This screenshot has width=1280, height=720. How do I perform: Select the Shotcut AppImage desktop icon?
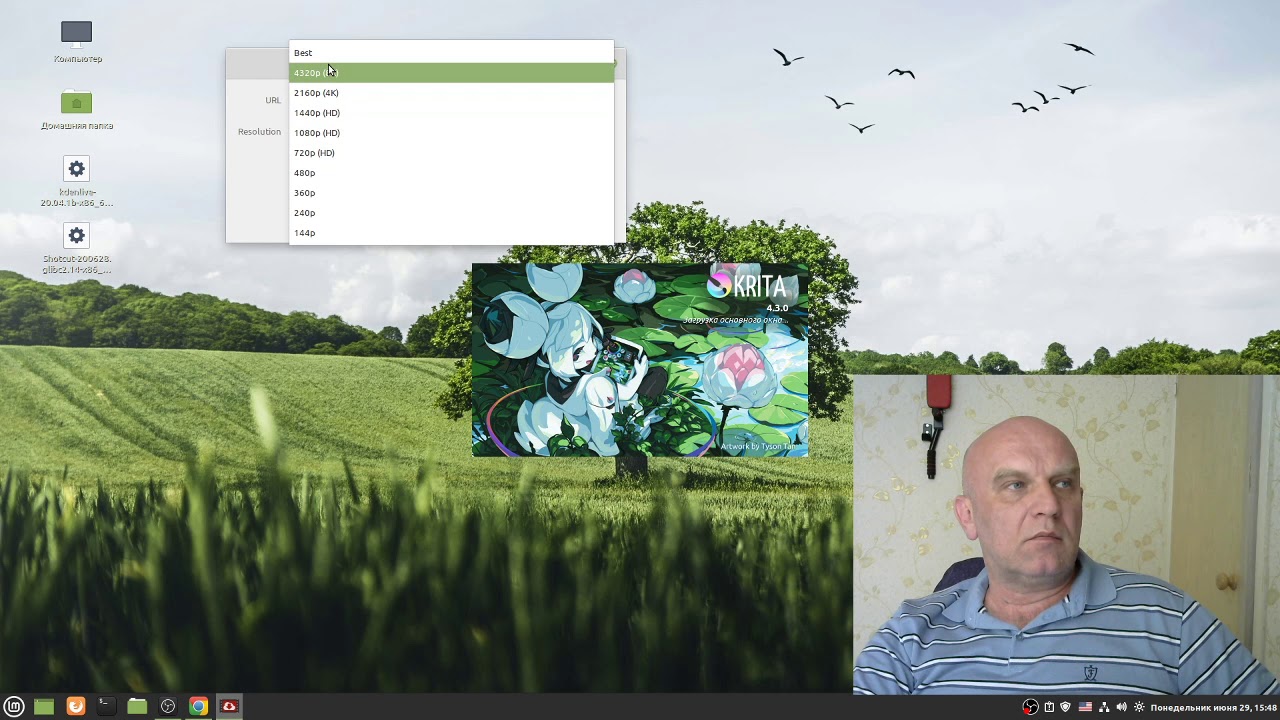point(77,248)
